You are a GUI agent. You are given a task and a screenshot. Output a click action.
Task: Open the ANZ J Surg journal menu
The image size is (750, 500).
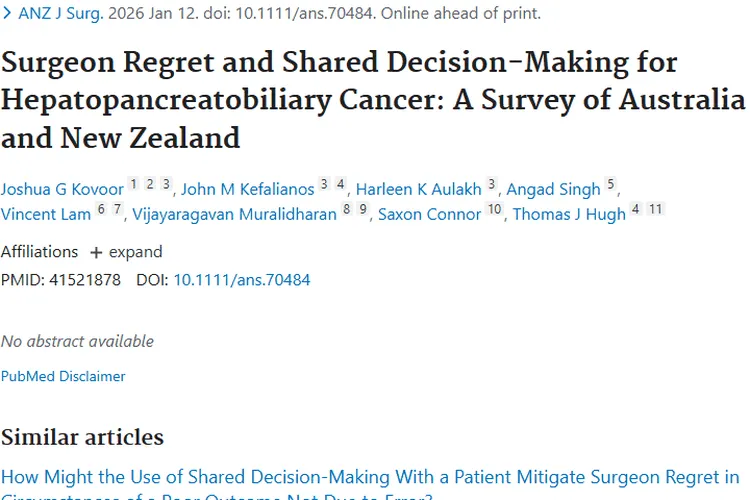point(60,14)
